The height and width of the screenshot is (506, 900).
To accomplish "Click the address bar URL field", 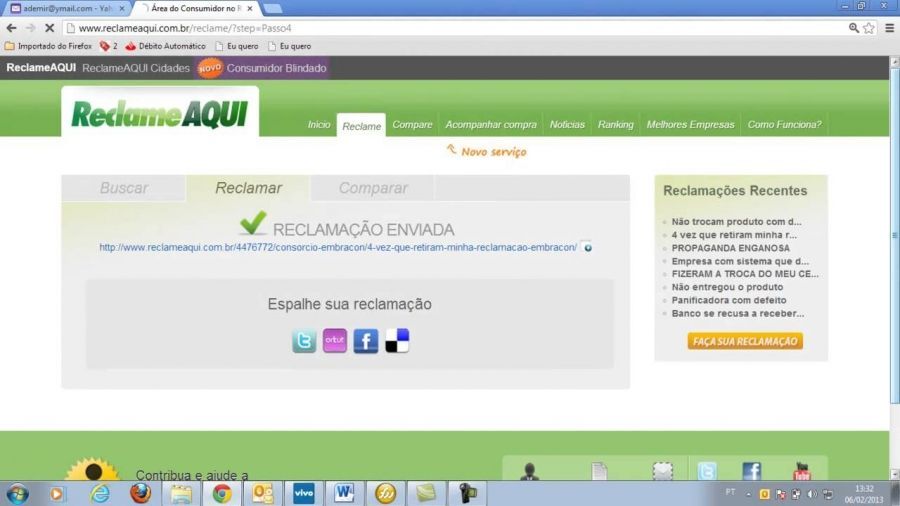I will click(x=453, y=28).
